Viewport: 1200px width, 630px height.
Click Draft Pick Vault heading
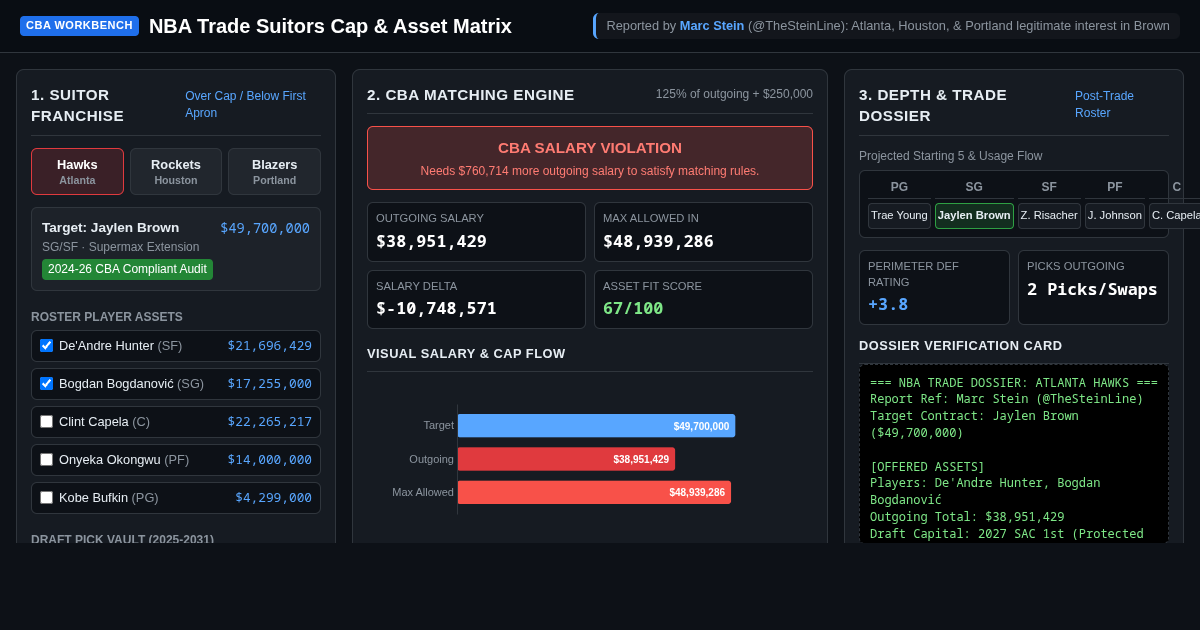coord(122,539)
